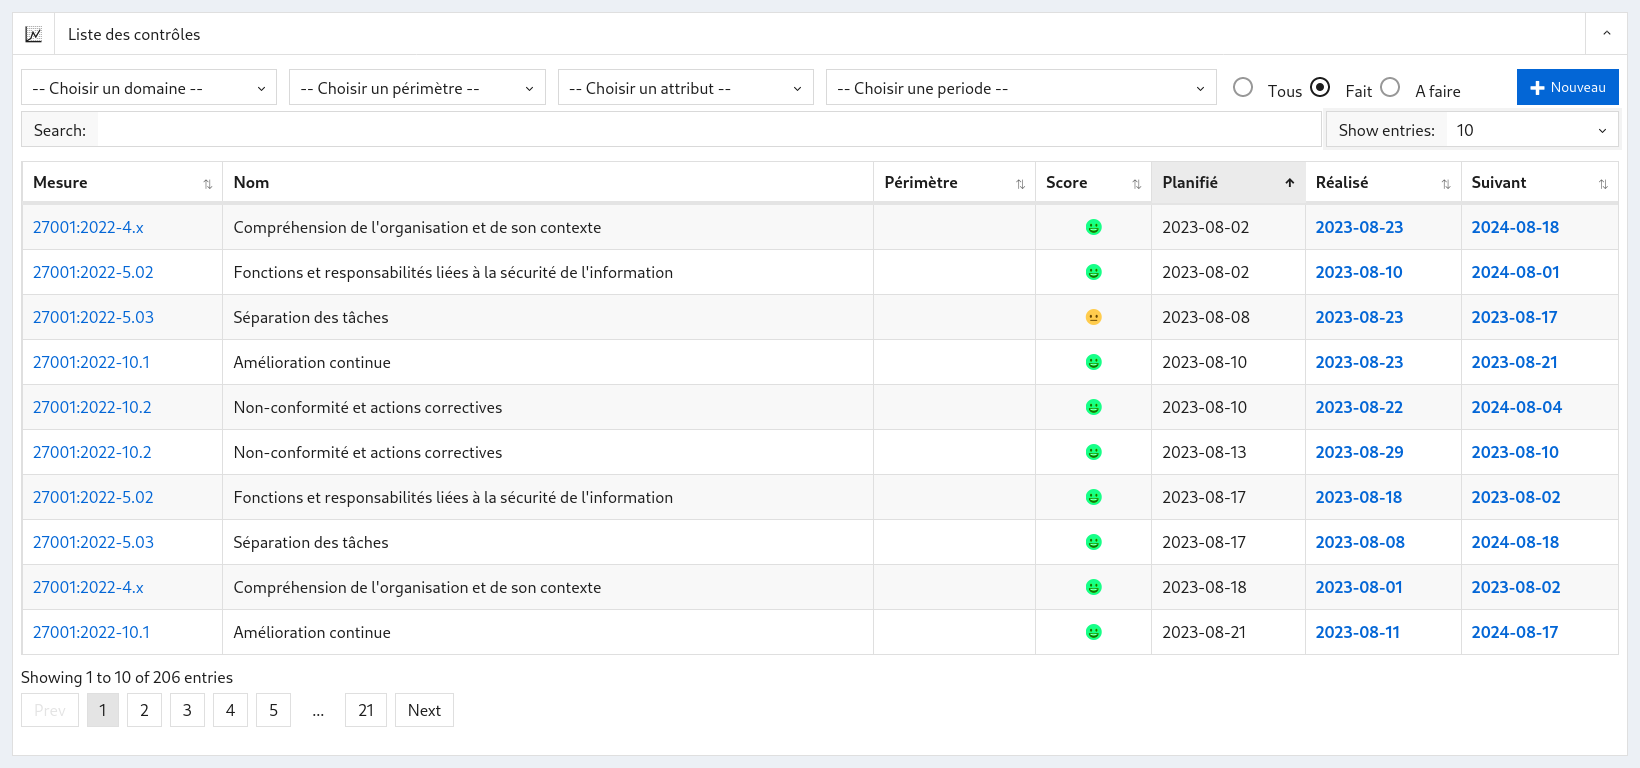1640x768 pixels.
Task: Open the Choisir un périmètre dropdown
Action: coord(417,88)
